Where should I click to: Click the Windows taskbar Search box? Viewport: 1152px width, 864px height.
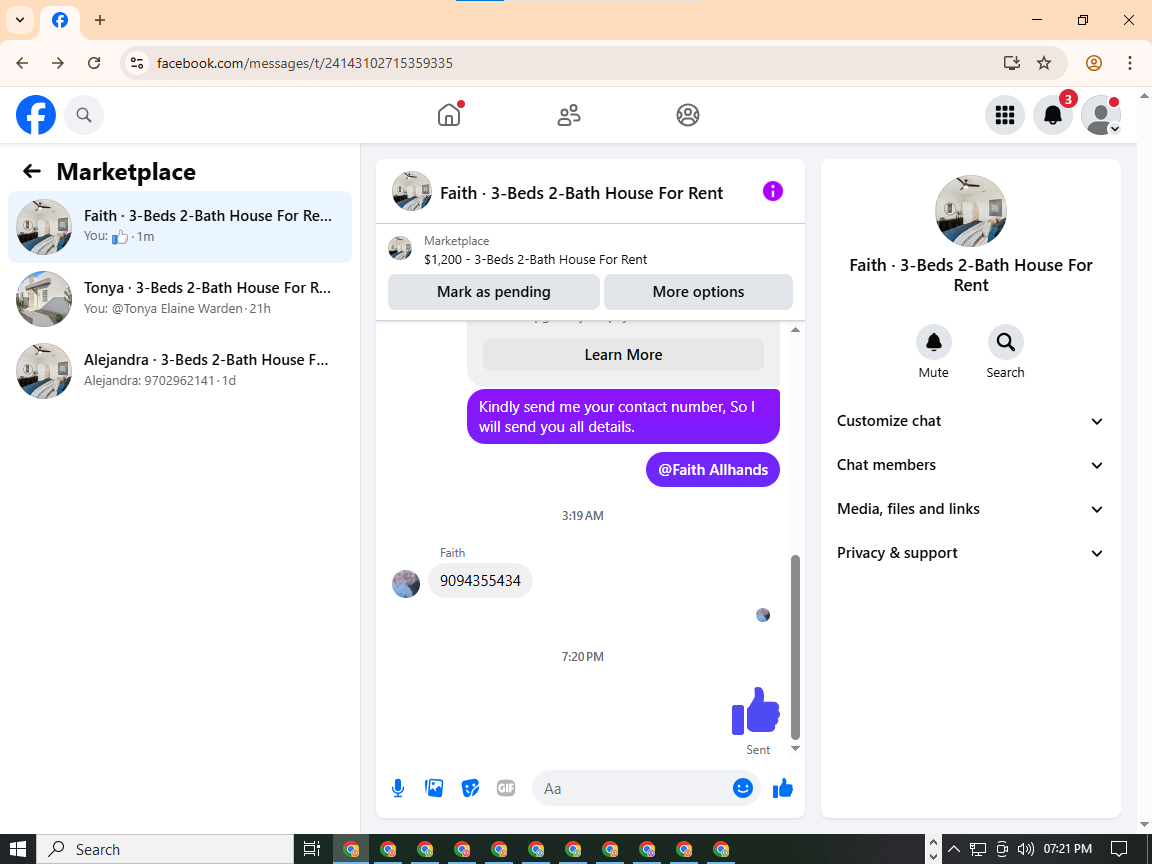tap(165, 849)
